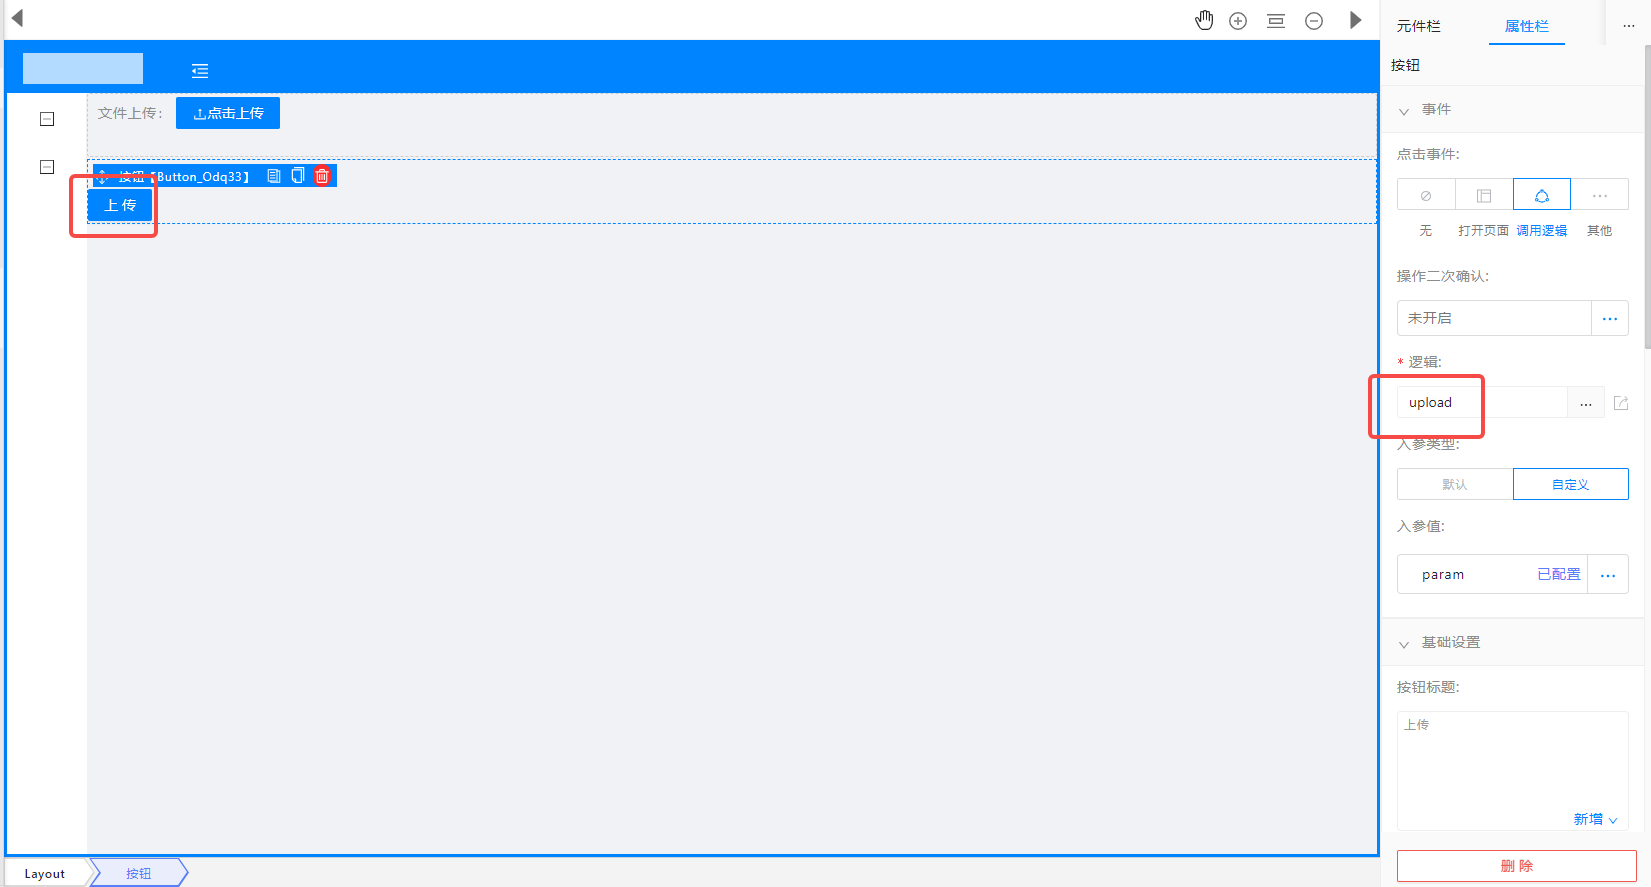Switch to the '属性栏' tab

(x=1527, y=26)
